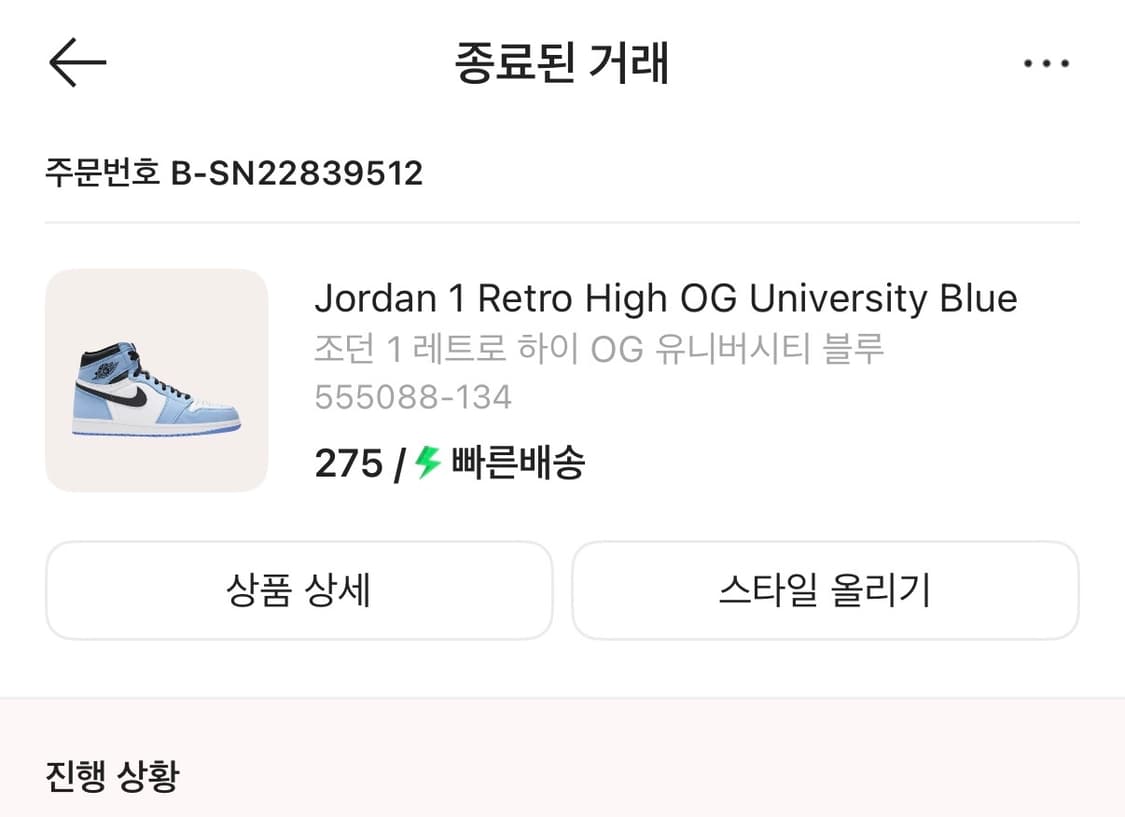Tap the style code 555088-134
This screenshot has width=1125, height=817.
(x=414, y=397)
